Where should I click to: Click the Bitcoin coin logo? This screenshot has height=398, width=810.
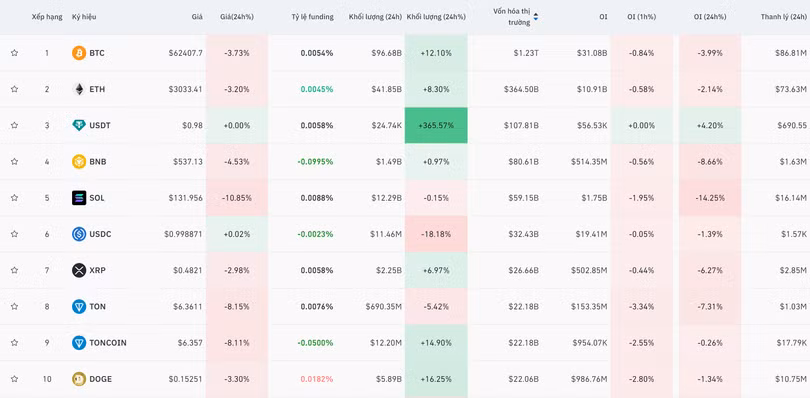79,53
